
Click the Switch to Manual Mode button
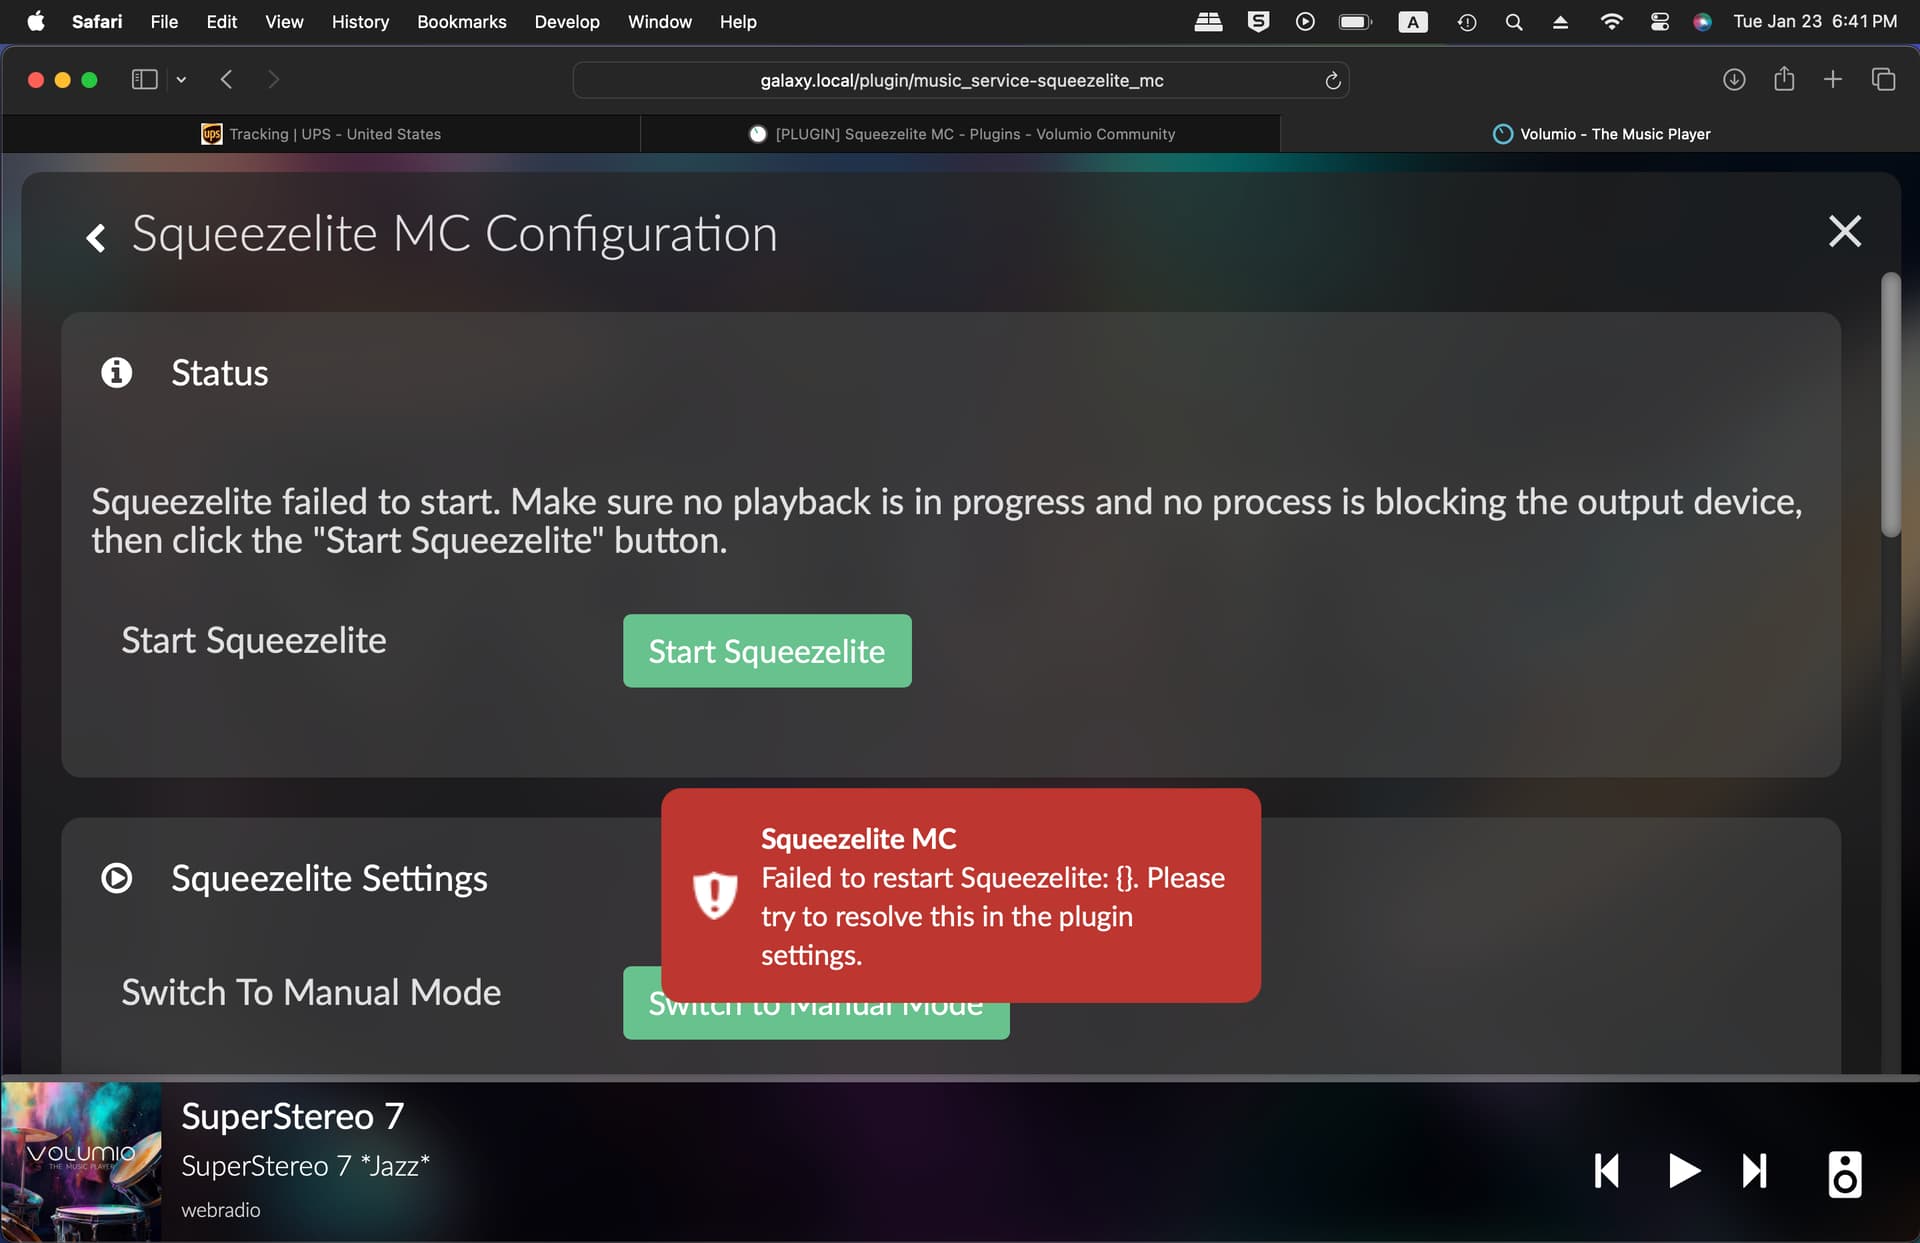click(x=816, y=1020)
